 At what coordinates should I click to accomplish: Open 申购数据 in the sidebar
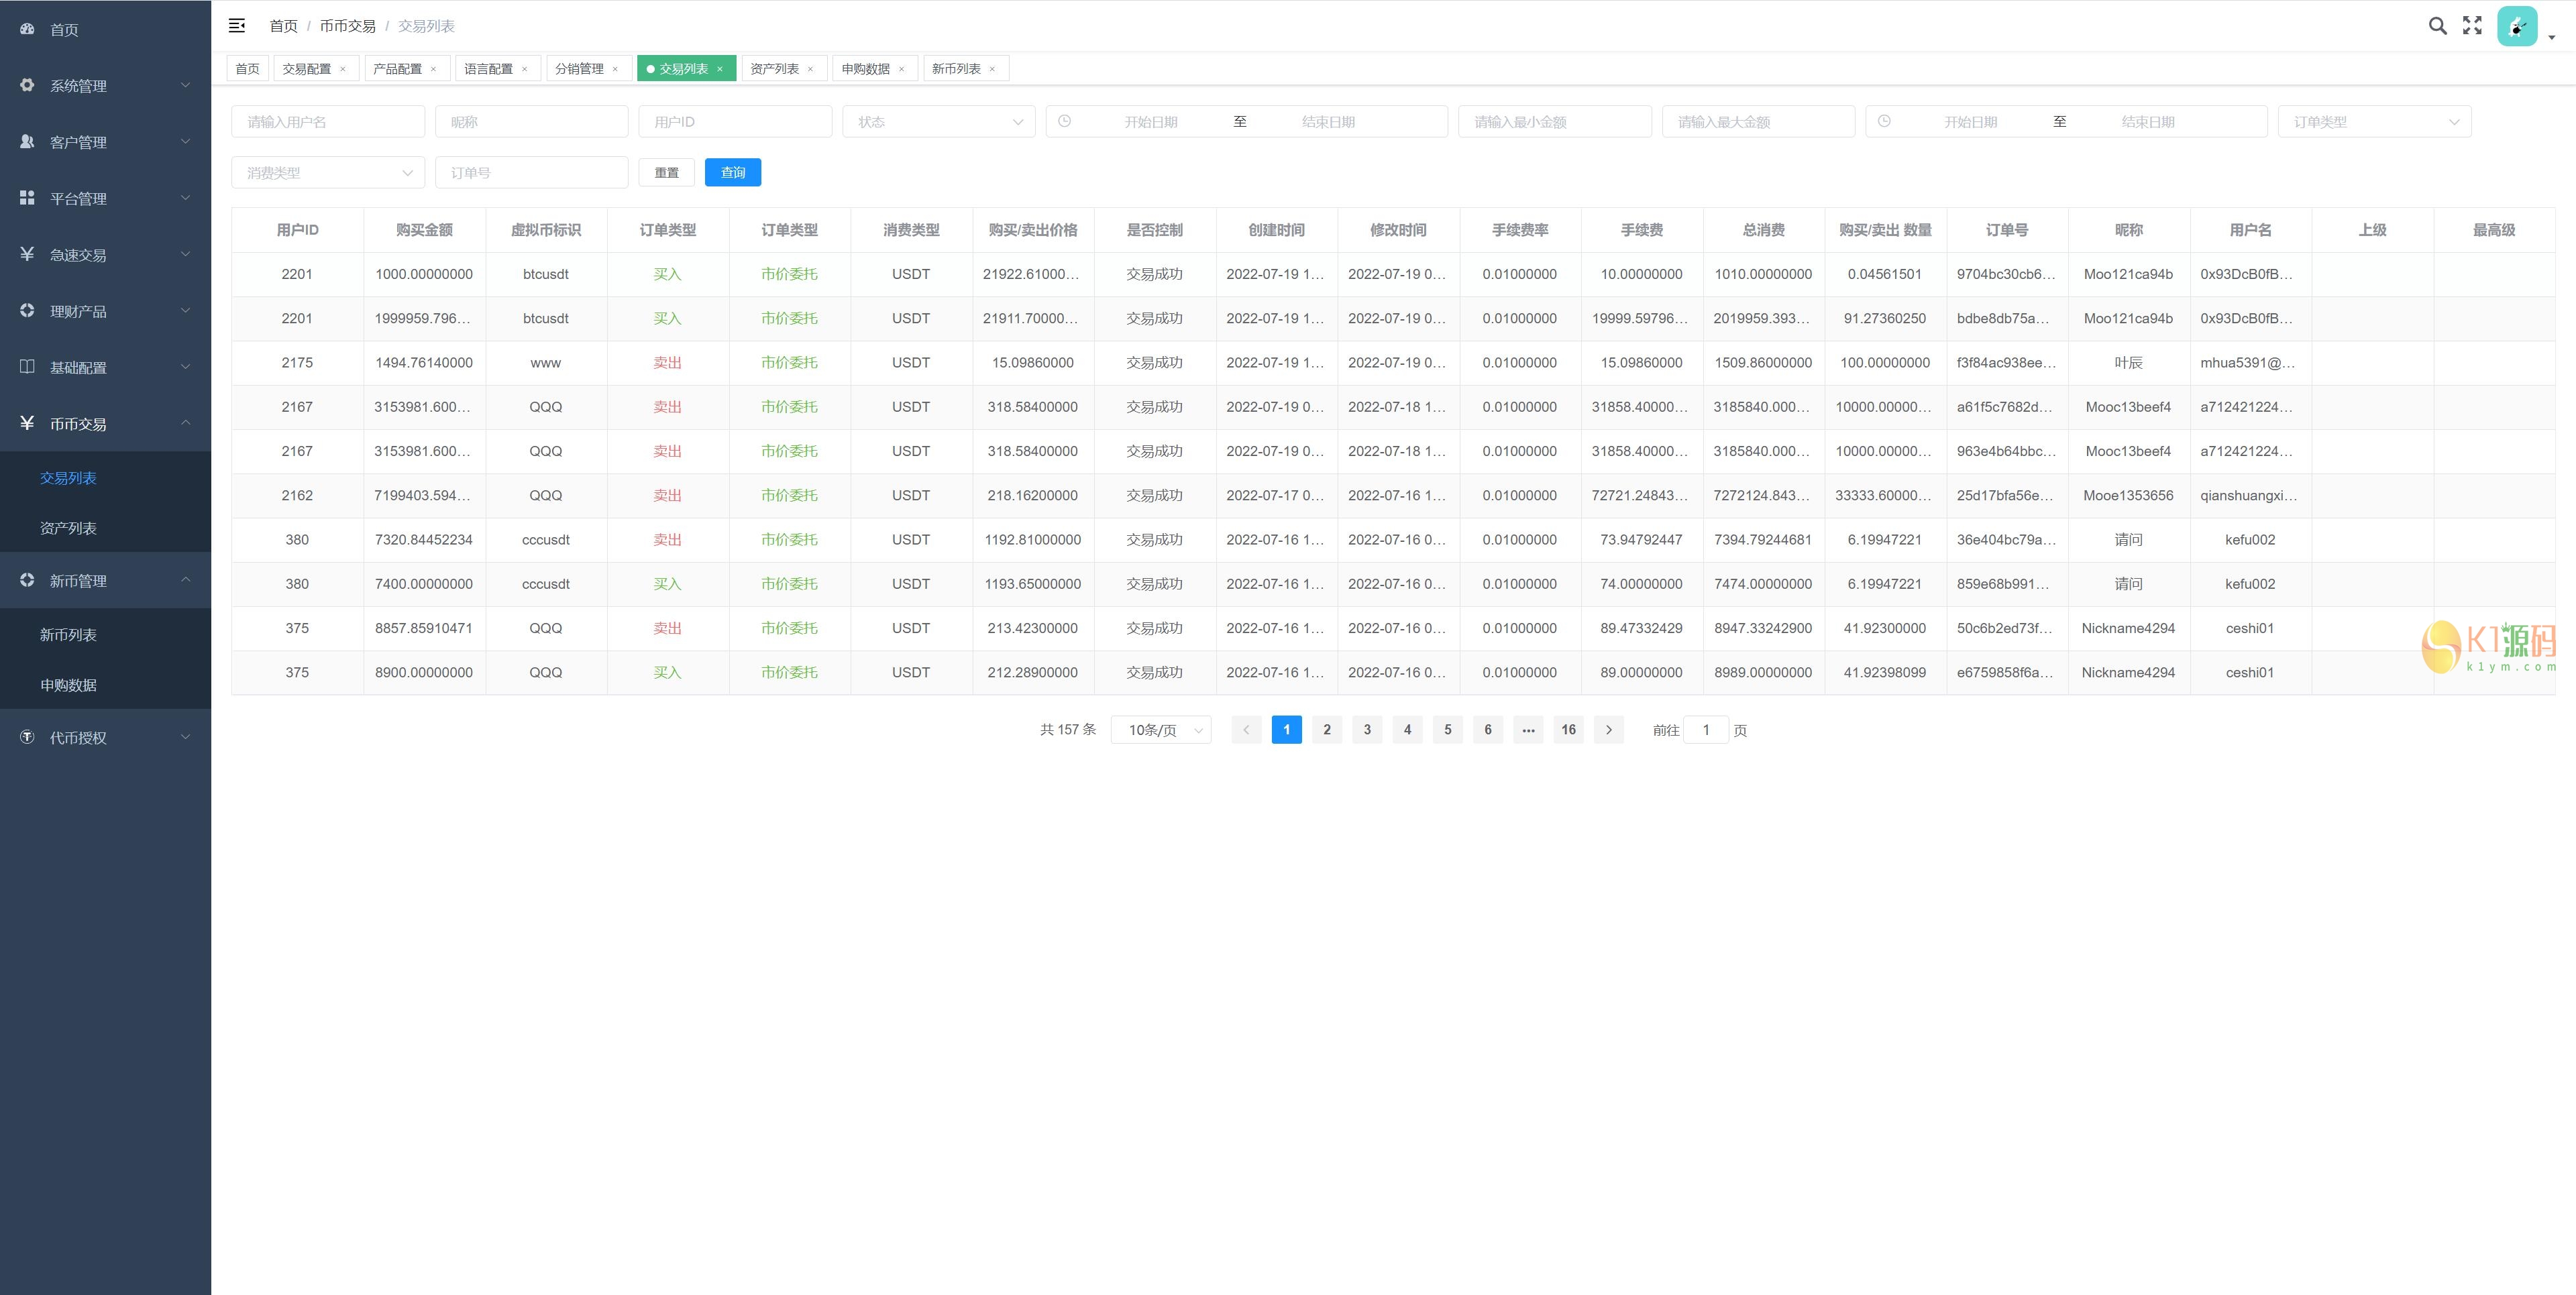68,685
